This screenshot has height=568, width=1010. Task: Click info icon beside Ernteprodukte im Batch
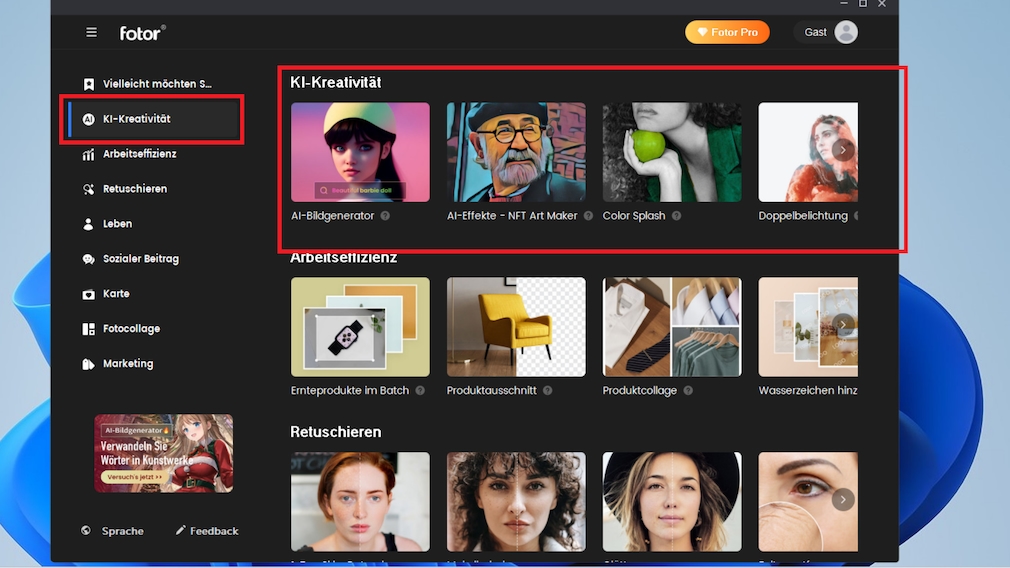click(x=420, y=391)
